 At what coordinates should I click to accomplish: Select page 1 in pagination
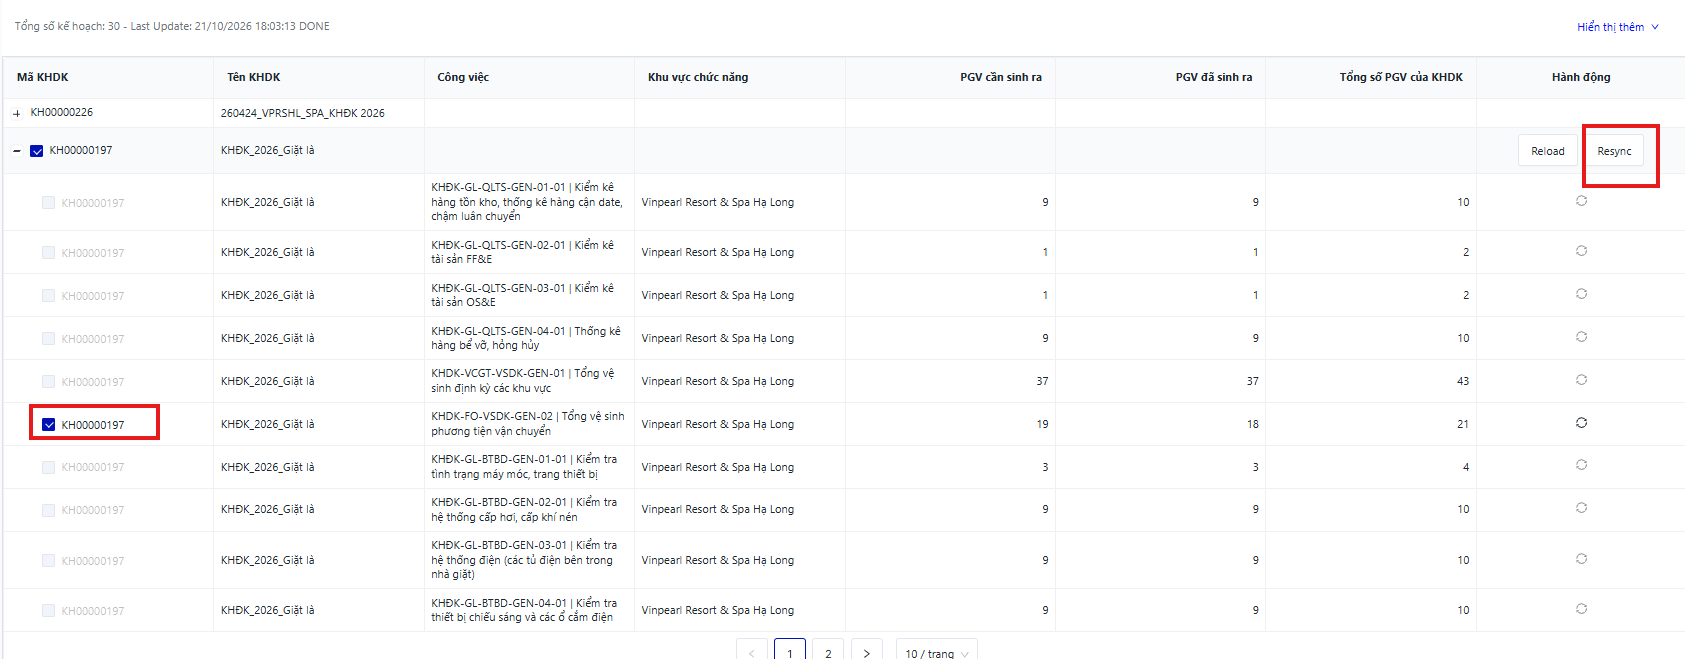tap(790, 651)
